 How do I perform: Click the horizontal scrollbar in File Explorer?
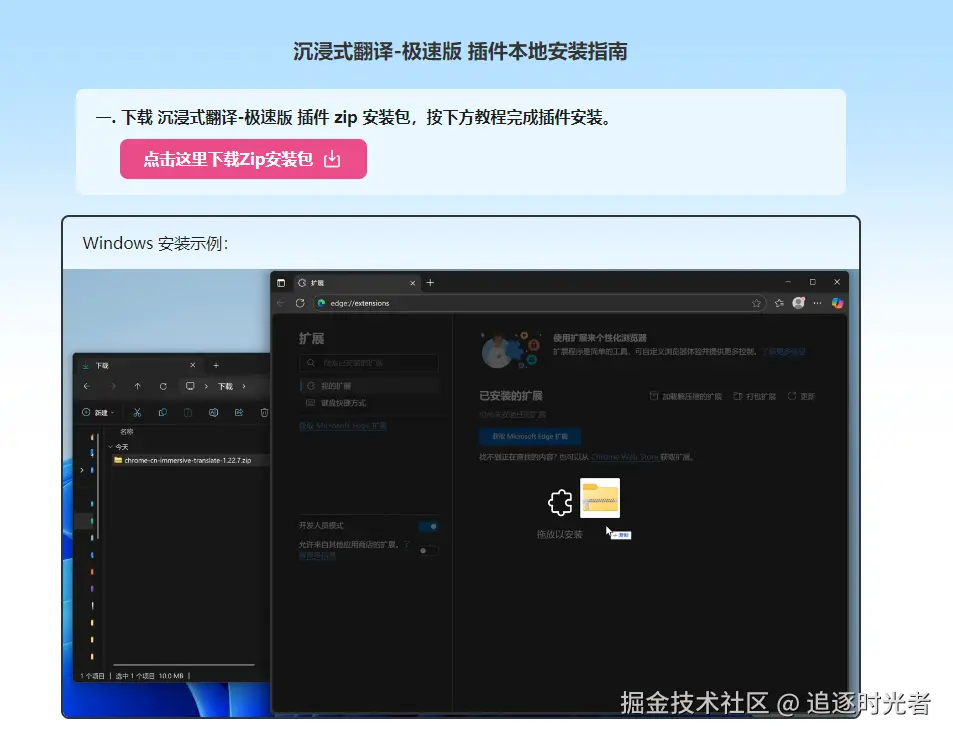point(184,665)
